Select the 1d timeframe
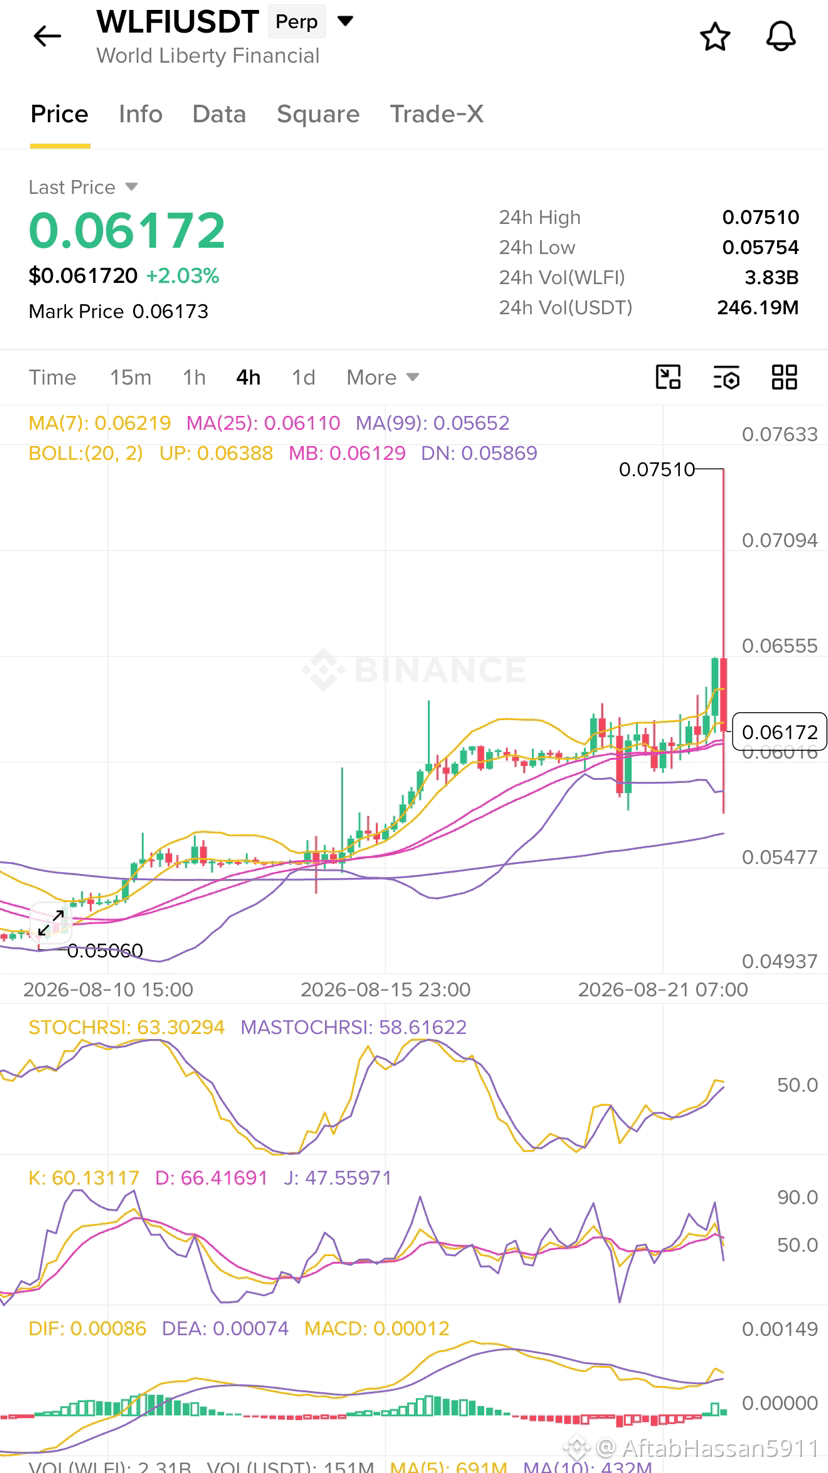 [x=303, y=377]
